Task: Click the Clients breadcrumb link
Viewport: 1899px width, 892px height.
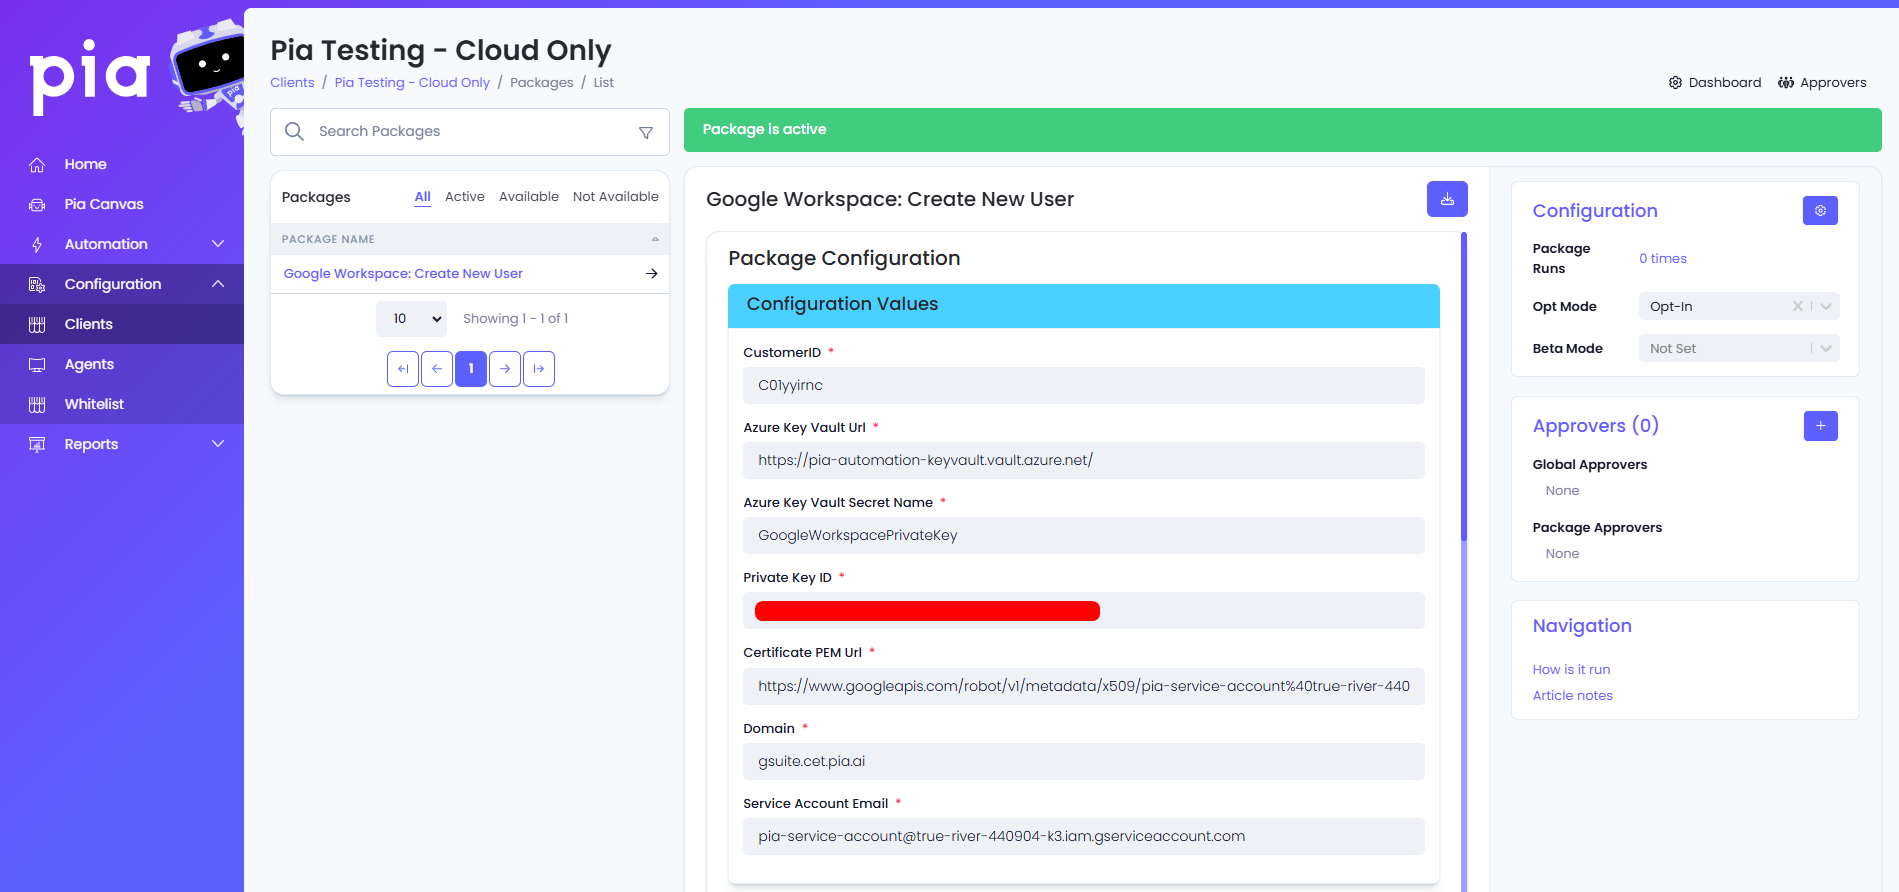Action: click(292, 83)
